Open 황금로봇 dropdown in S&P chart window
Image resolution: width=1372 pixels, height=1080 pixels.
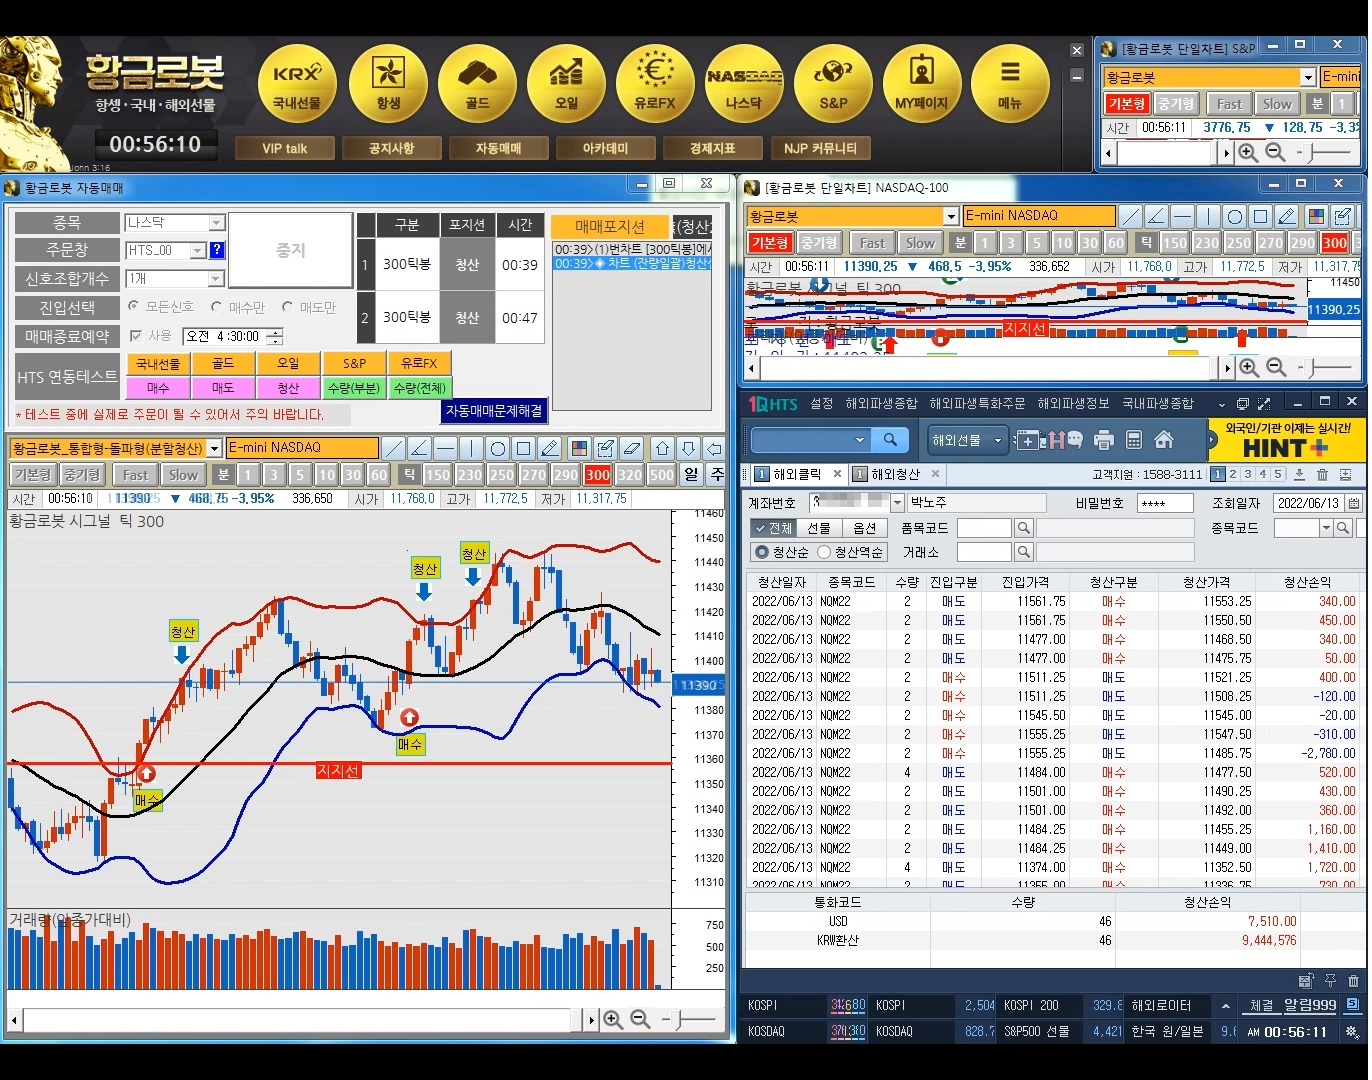pyautogui.click(x=1308, y=77)
